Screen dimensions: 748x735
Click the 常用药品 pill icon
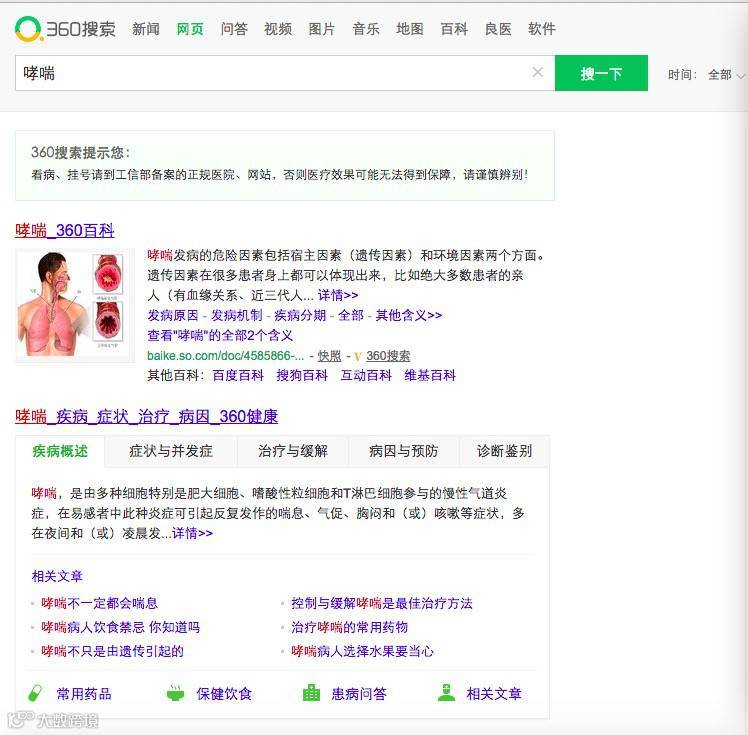[x=36, y=693]
